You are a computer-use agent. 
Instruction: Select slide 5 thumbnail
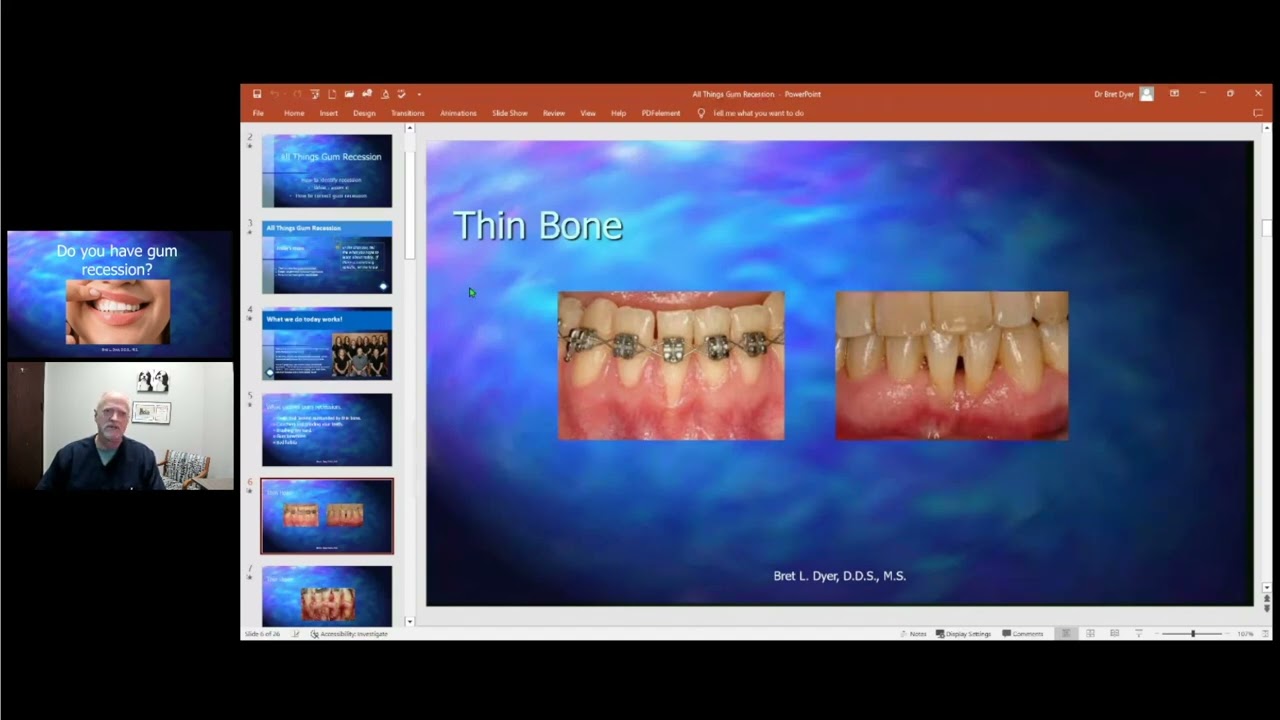(327, 429)
